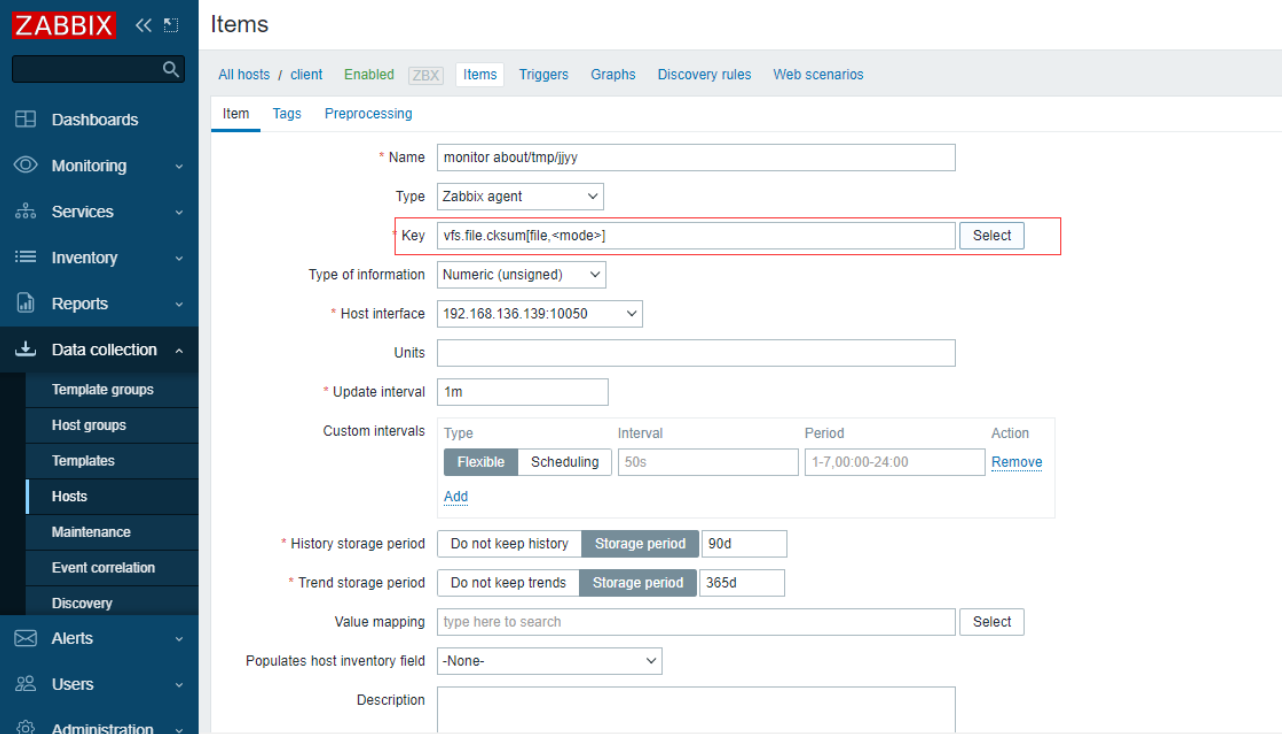Click the Users people icon
The width and height of the screenshot is (1282, 734).
[x=26, y=684]
